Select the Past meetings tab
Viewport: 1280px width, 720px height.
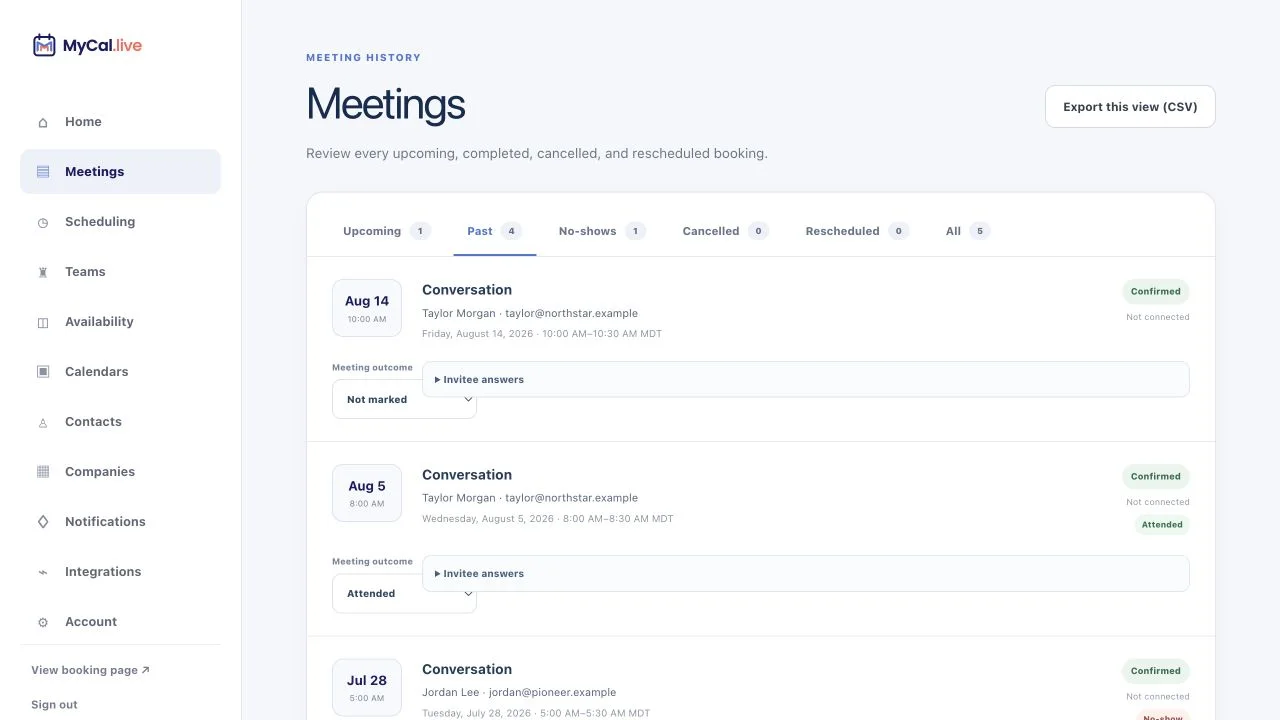494,231
